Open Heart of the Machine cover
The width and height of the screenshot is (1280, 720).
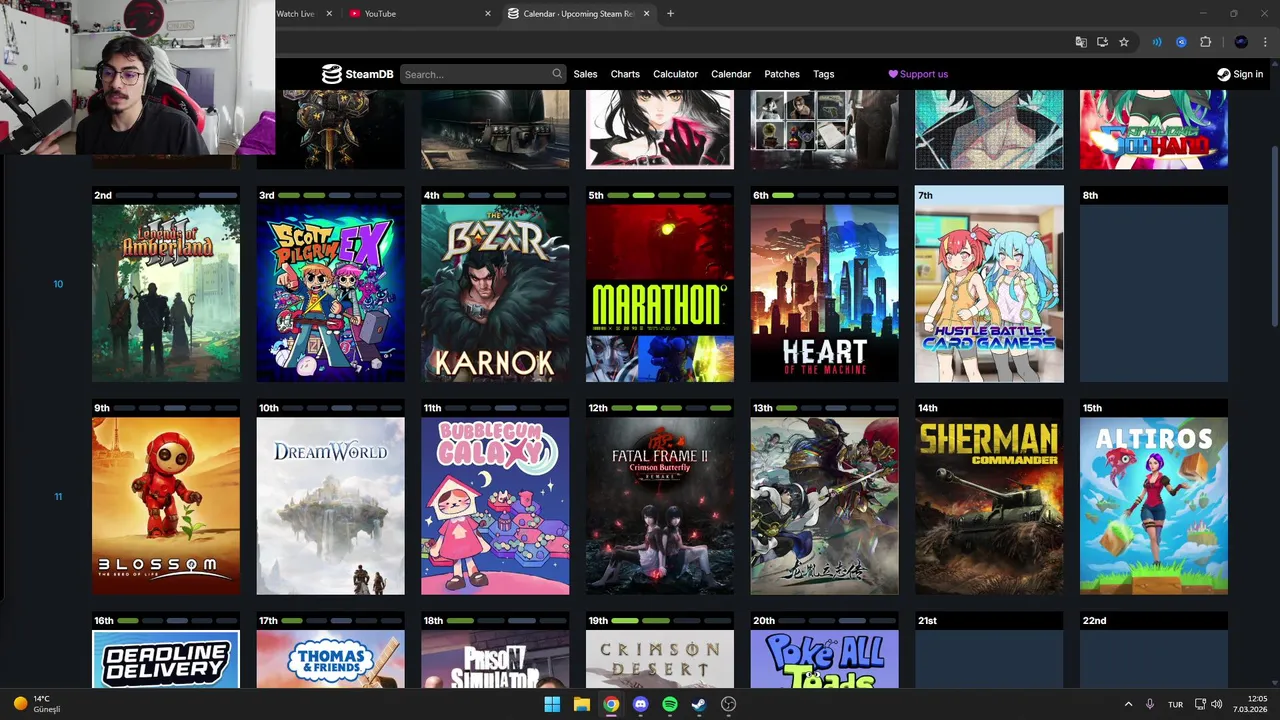(x=825, y=293)
